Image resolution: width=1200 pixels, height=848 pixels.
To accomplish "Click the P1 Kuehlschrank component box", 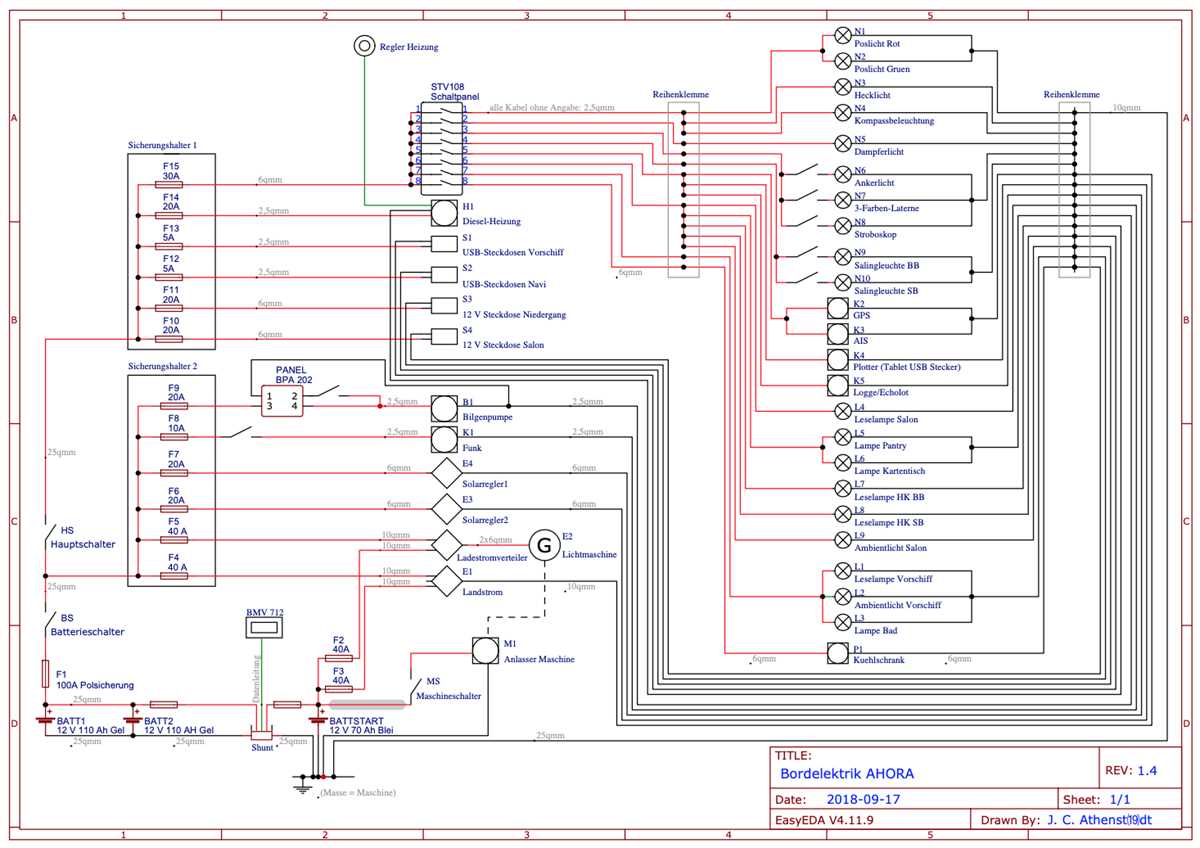I will tap(838, 653).
